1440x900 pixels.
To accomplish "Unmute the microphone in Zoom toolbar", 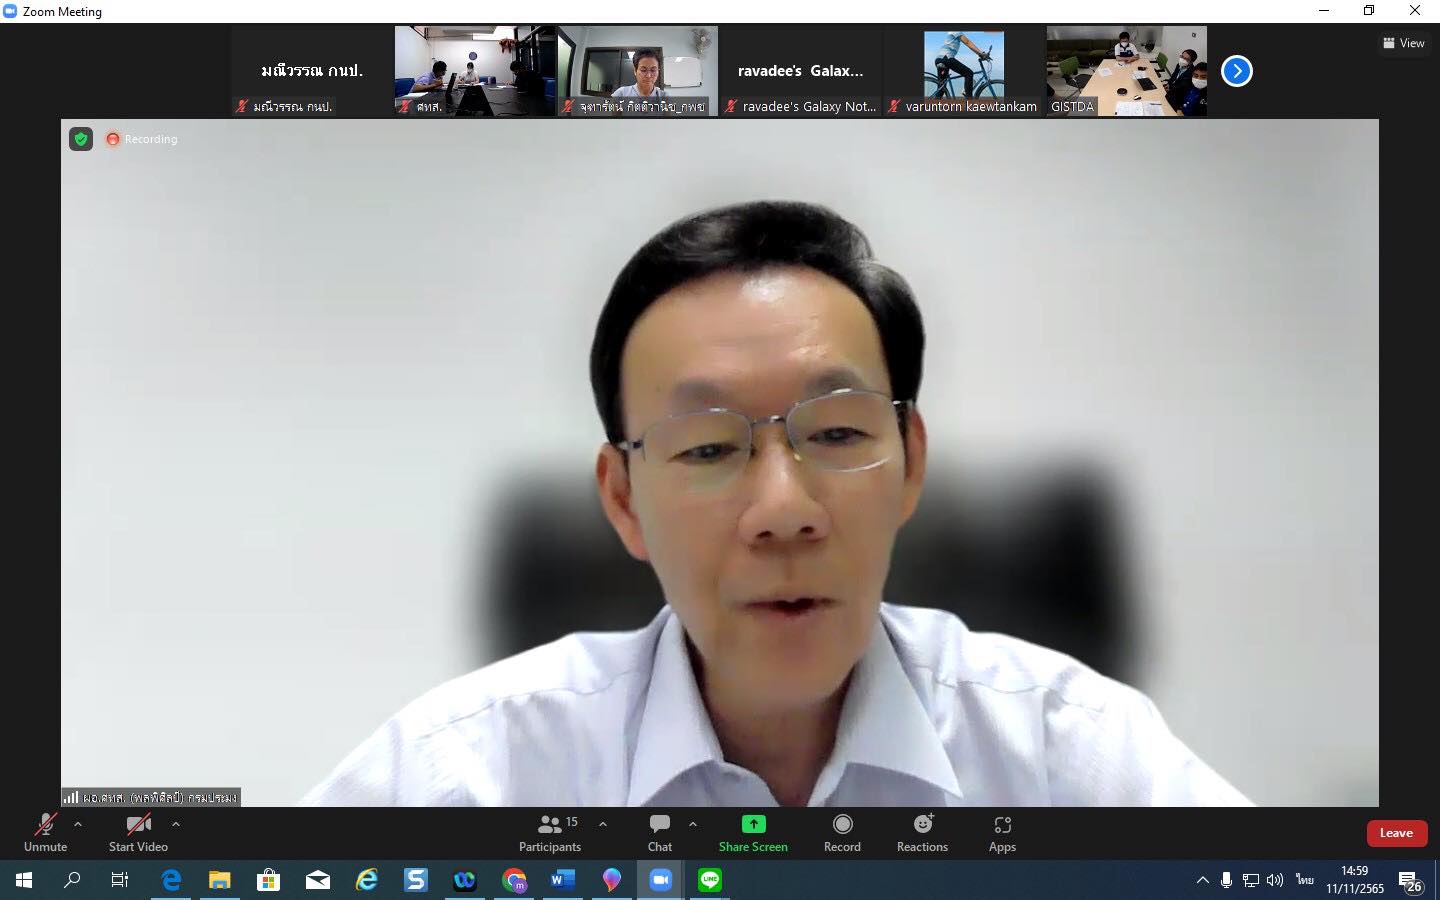I will [45, 833].
